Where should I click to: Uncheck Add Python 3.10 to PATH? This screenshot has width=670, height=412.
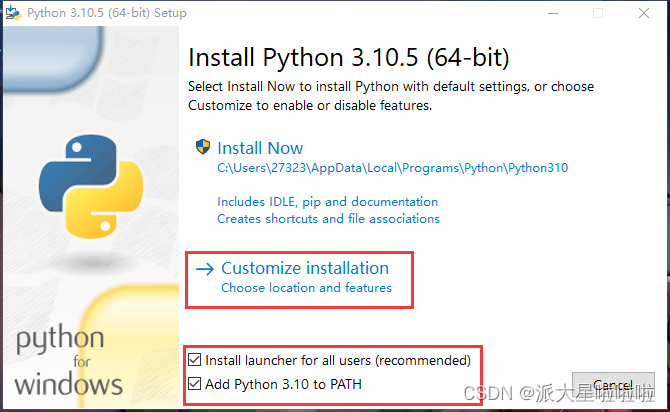pos(194,384)
